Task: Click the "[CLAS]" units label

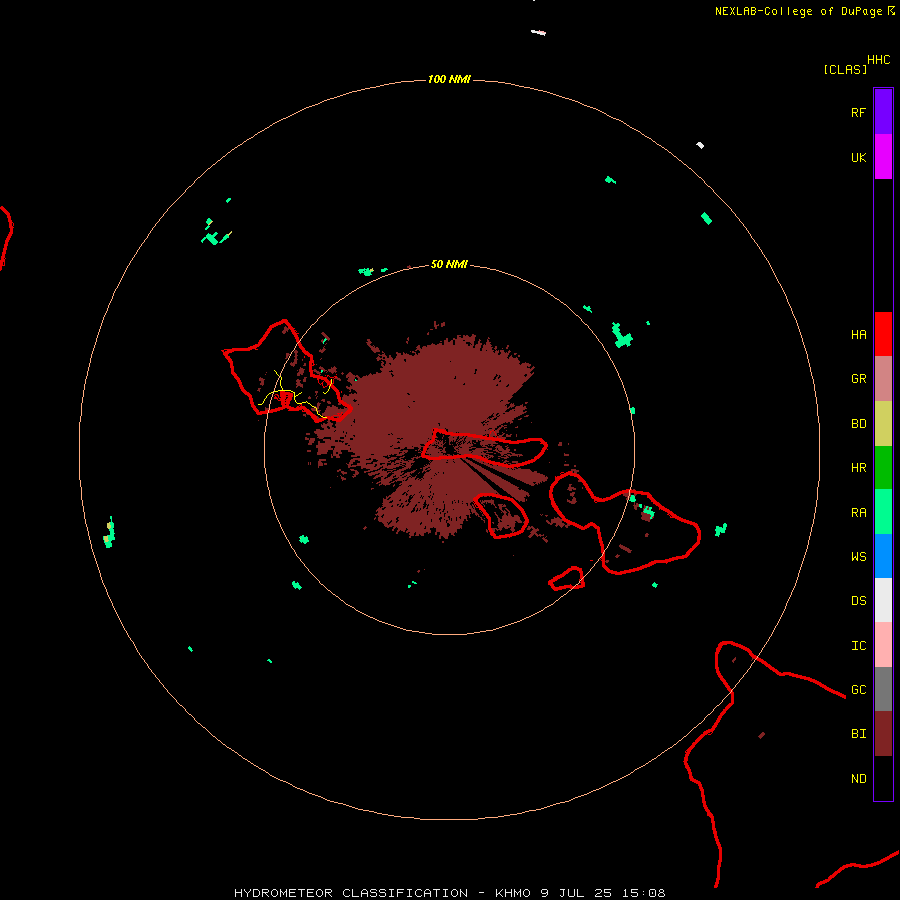Action: click(845, 69)
